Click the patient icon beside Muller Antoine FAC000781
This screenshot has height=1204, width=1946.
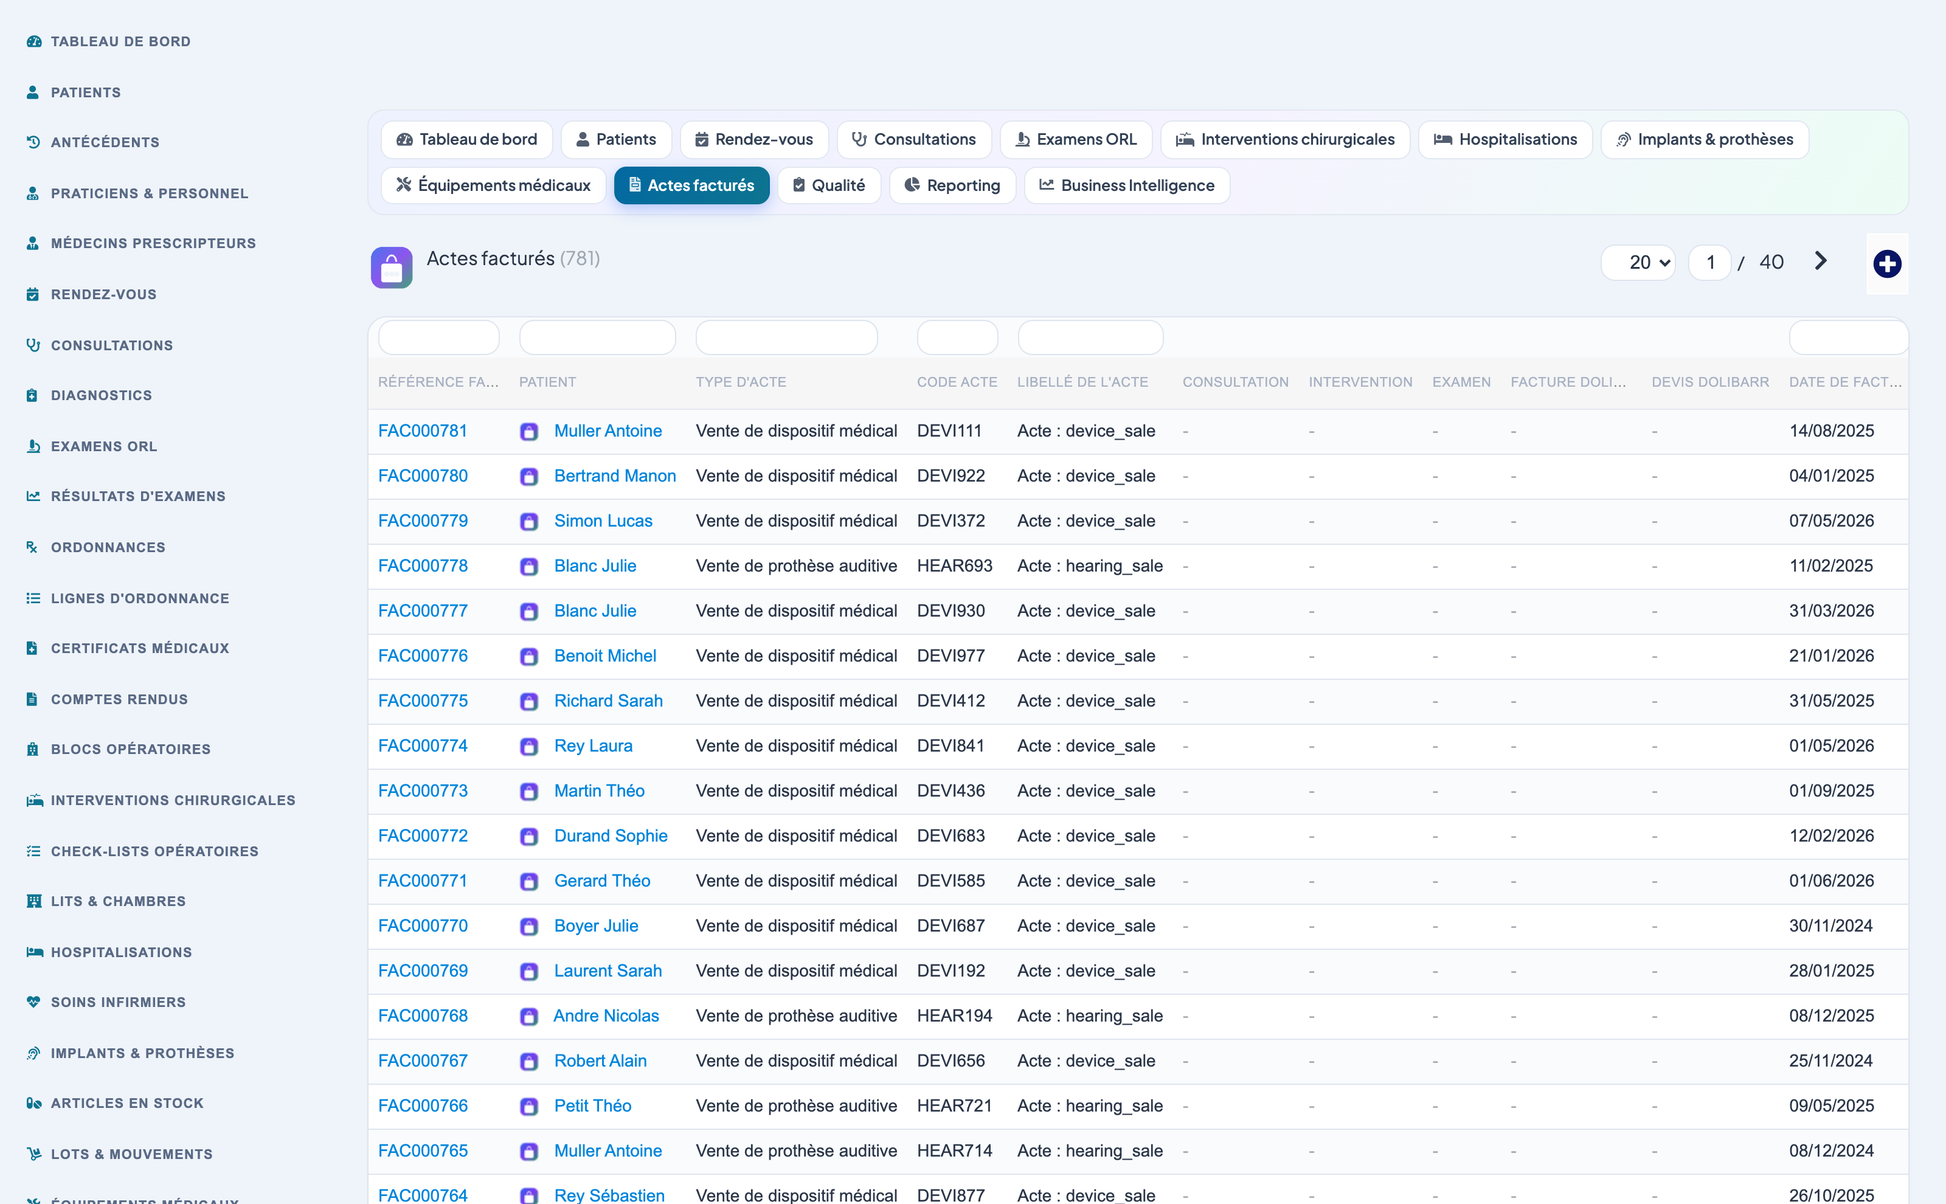tap(529, 432)
